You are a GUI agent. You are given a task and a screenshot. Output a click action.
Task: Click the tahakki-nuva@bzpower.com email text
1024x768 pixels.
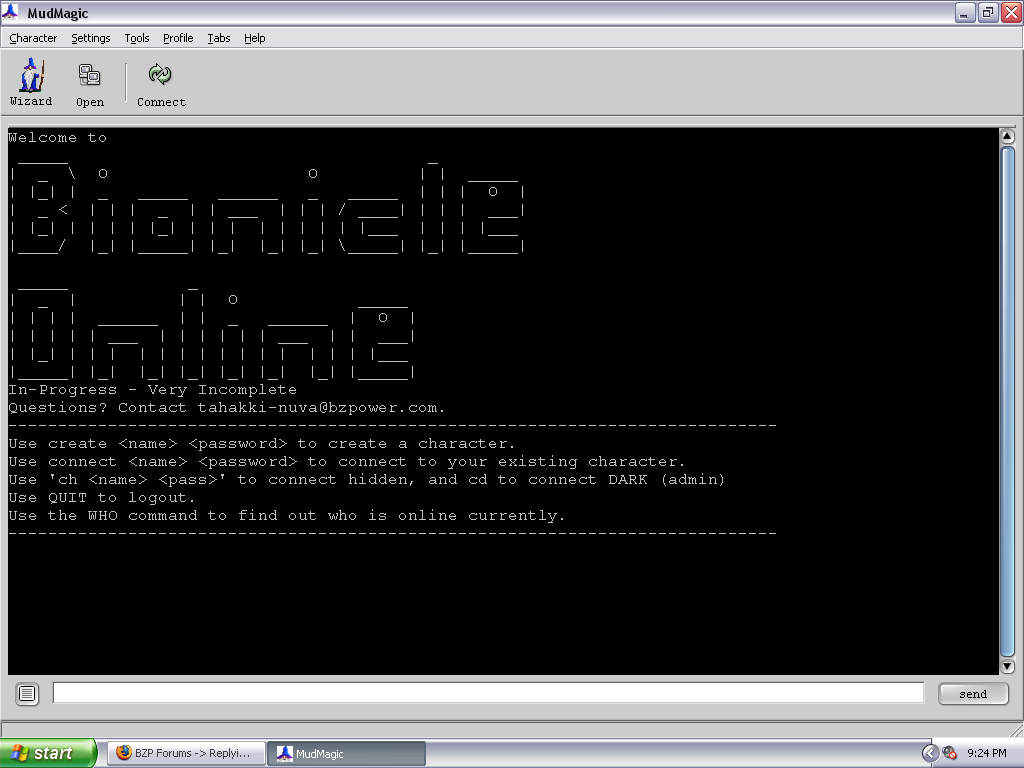(x=317, y=408)
